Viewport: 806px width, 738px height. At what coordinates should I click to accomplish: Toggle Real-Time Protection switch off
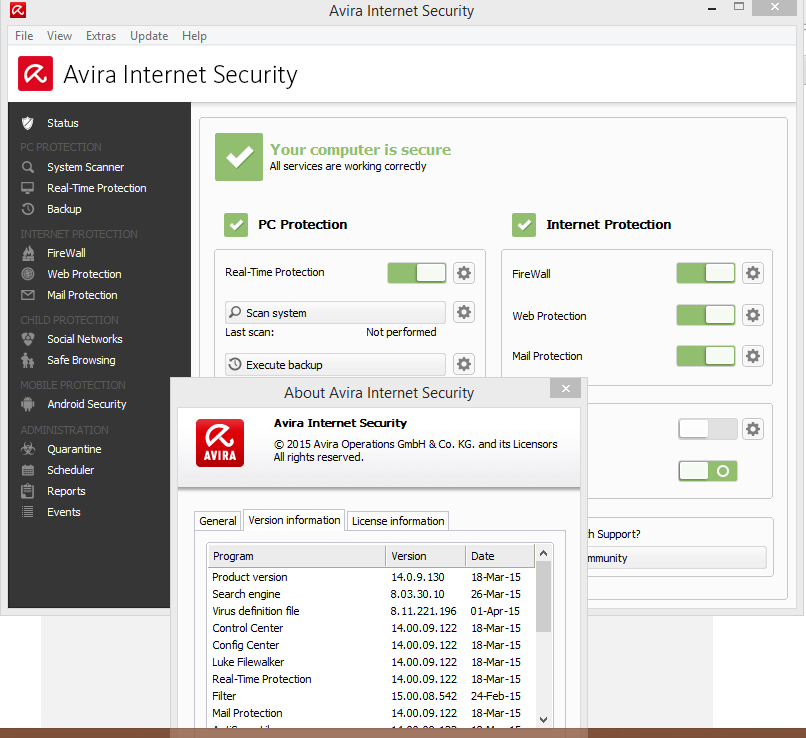(x=416, y=273)
